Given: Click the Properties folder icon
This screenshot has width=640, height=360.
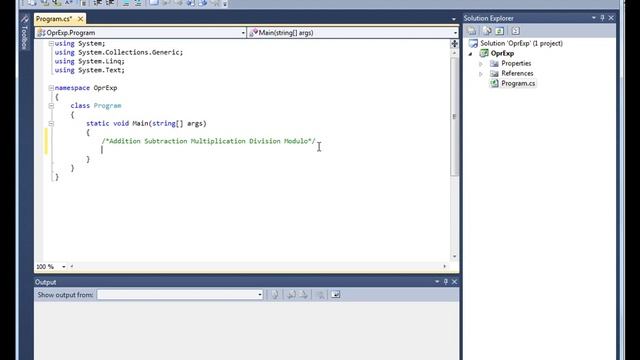Looking at the screenshot, I should coord(494,63).
